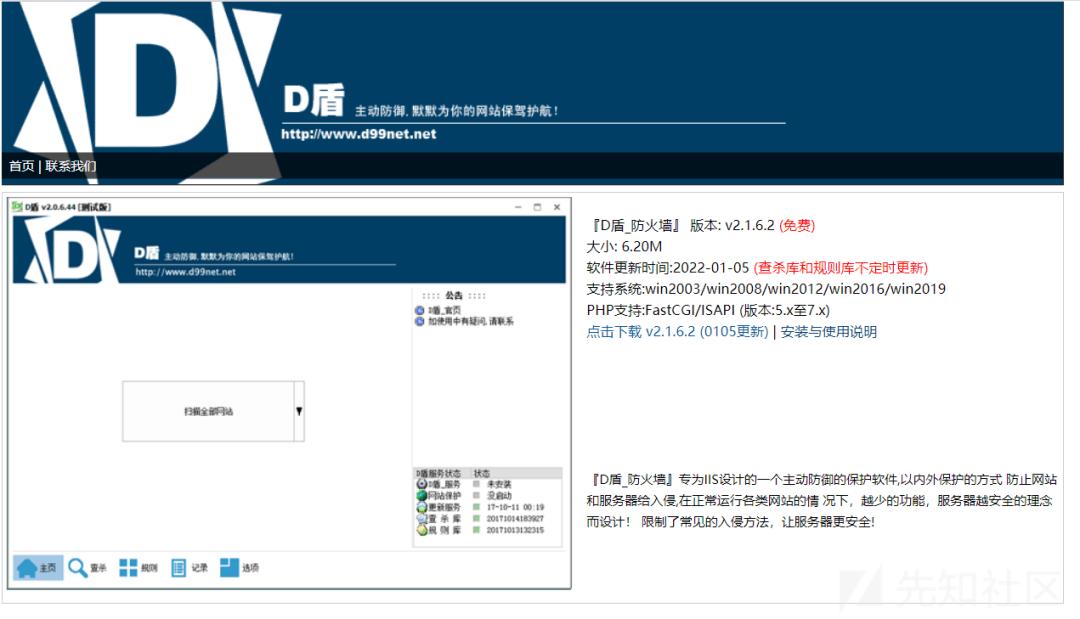Click the icon beside 更新服务
The width and height of the screenshot is (1080, 619).
coord(422,507)
